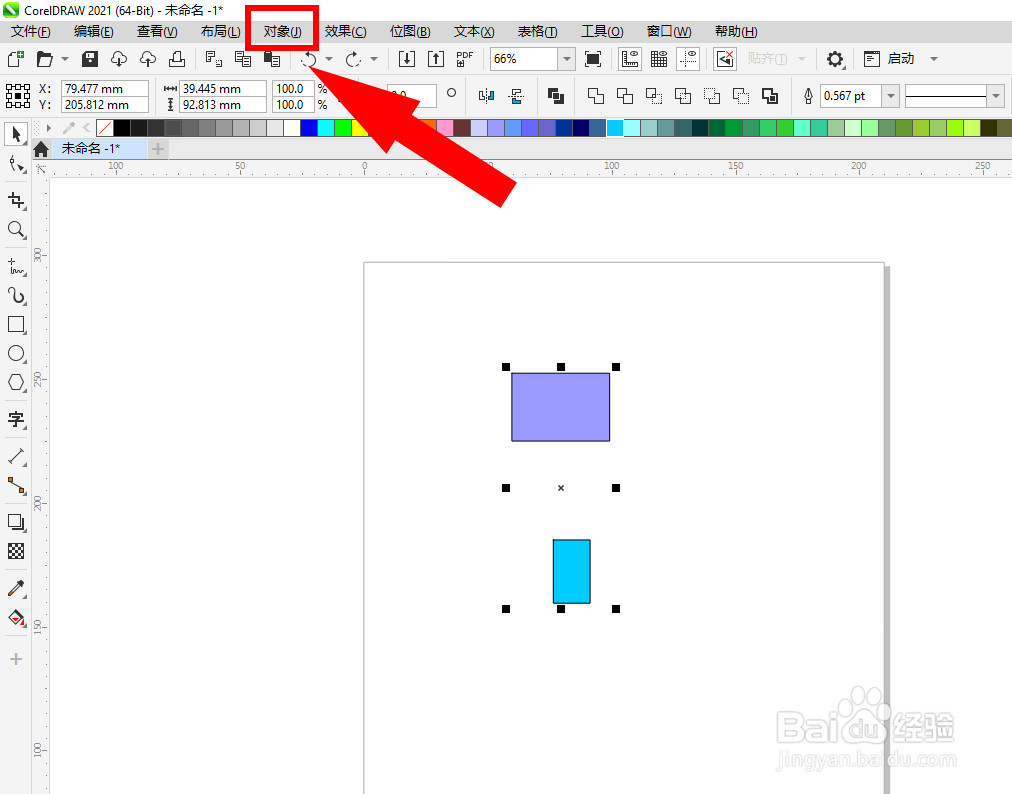This screenshot has width=1012, height=794.
Task: Select the cyan rectangle on canvas
Action: click(571, 571)
